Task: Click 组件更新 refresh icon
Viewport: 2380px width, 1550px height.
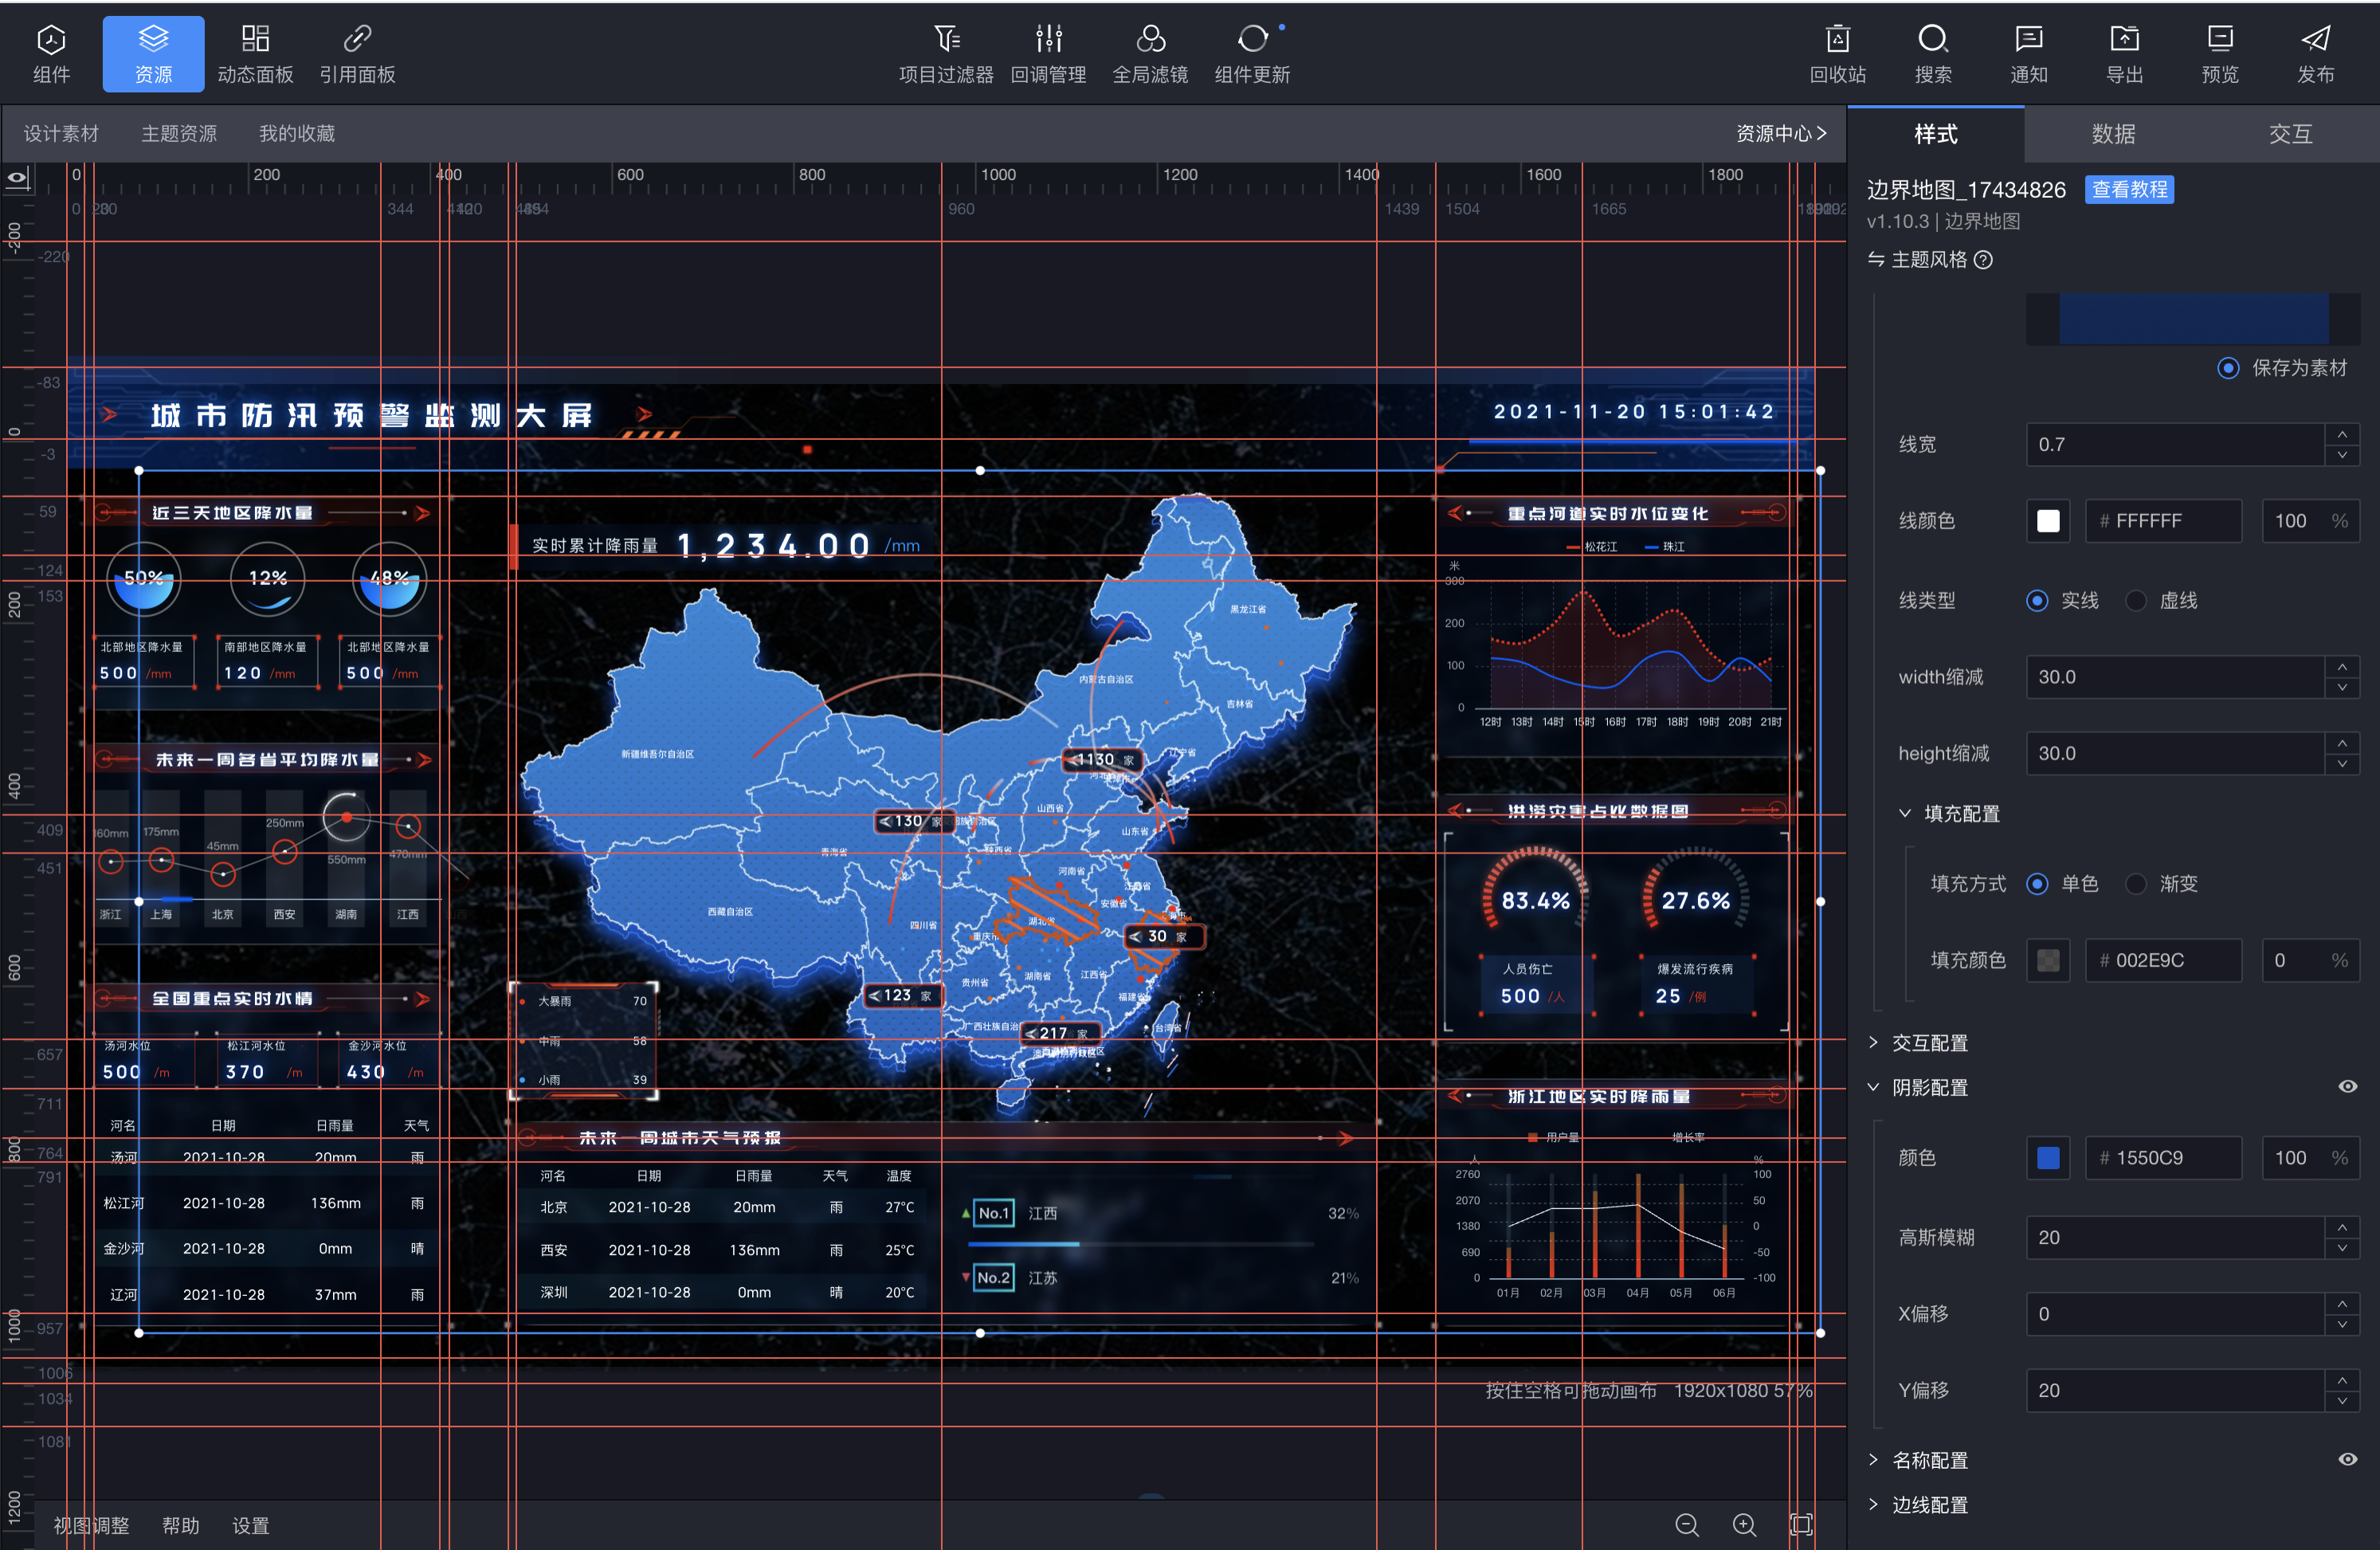Action: click(1252, 40)
